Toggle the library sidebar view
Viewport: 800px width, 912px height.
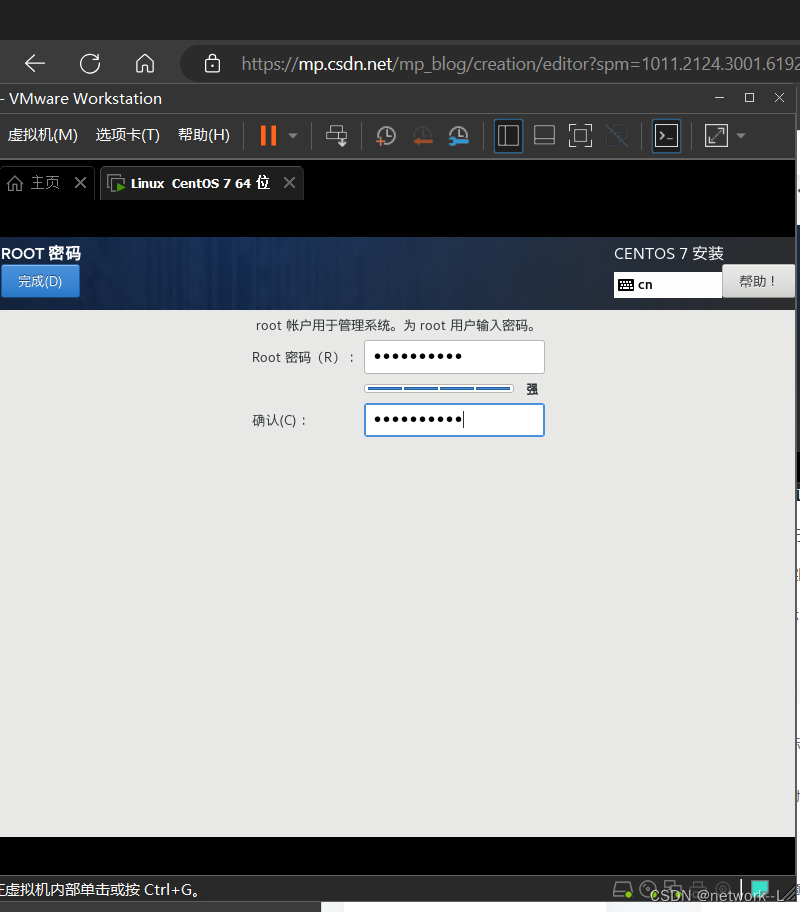point(508,136)
